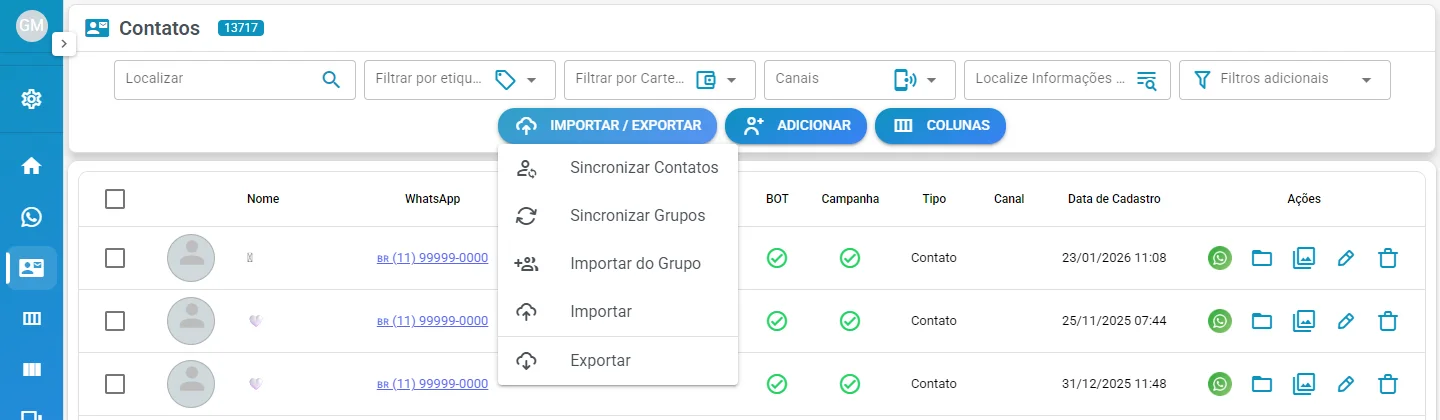Toggle the Campanha checkmark in the 31/12/2025 row

850,384
